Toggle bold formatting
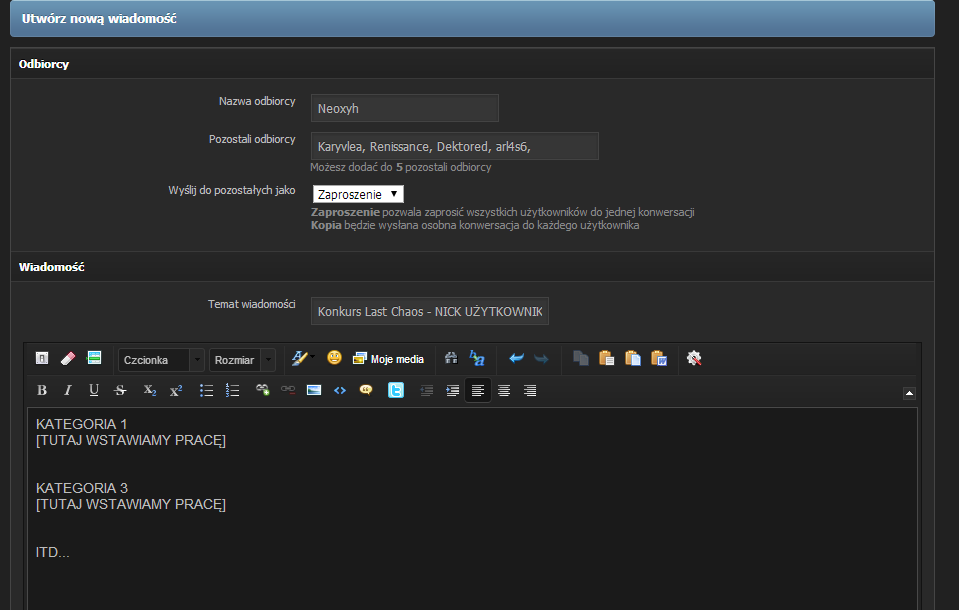959x610 pixels. 42,390
